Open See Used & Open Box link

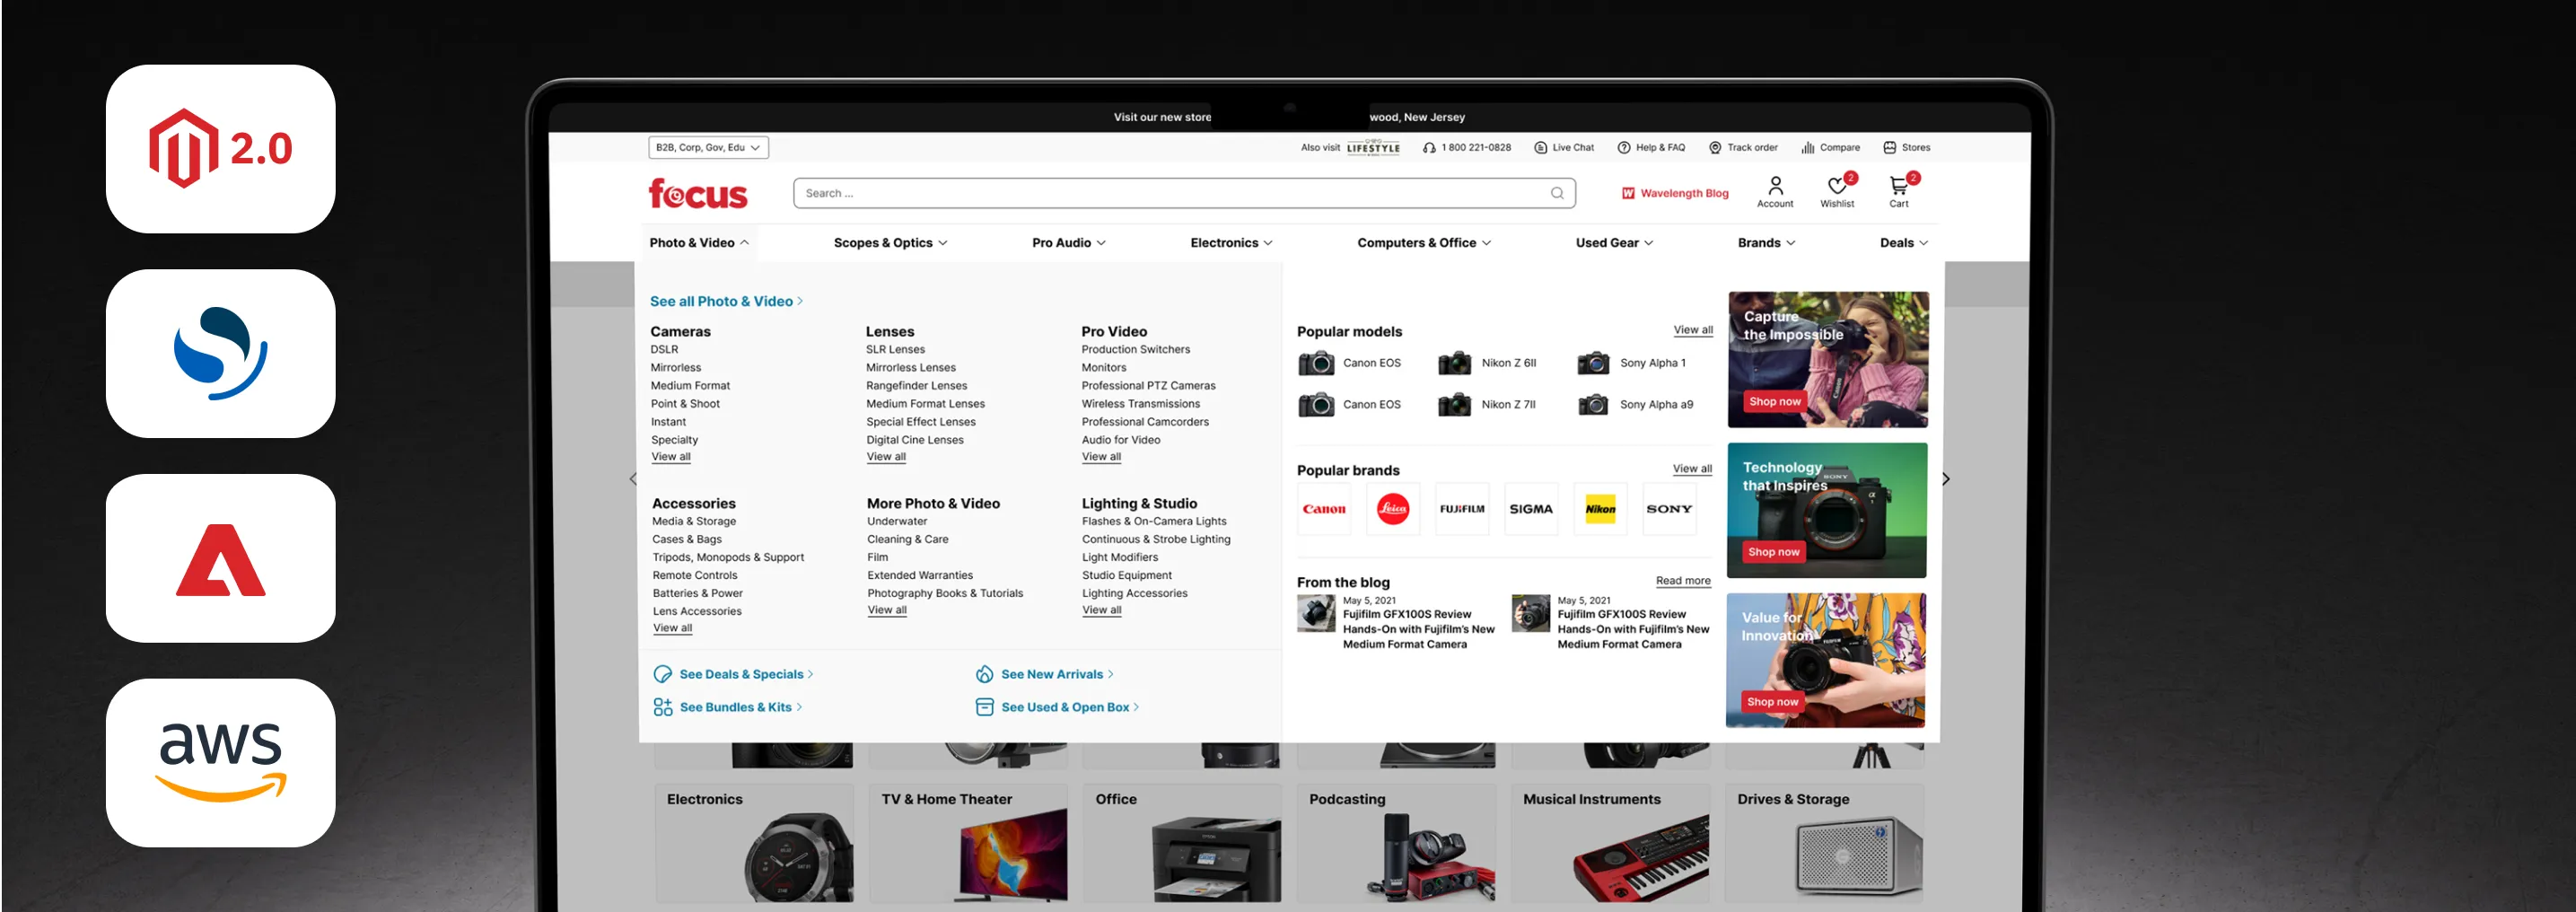point(1057,707)
